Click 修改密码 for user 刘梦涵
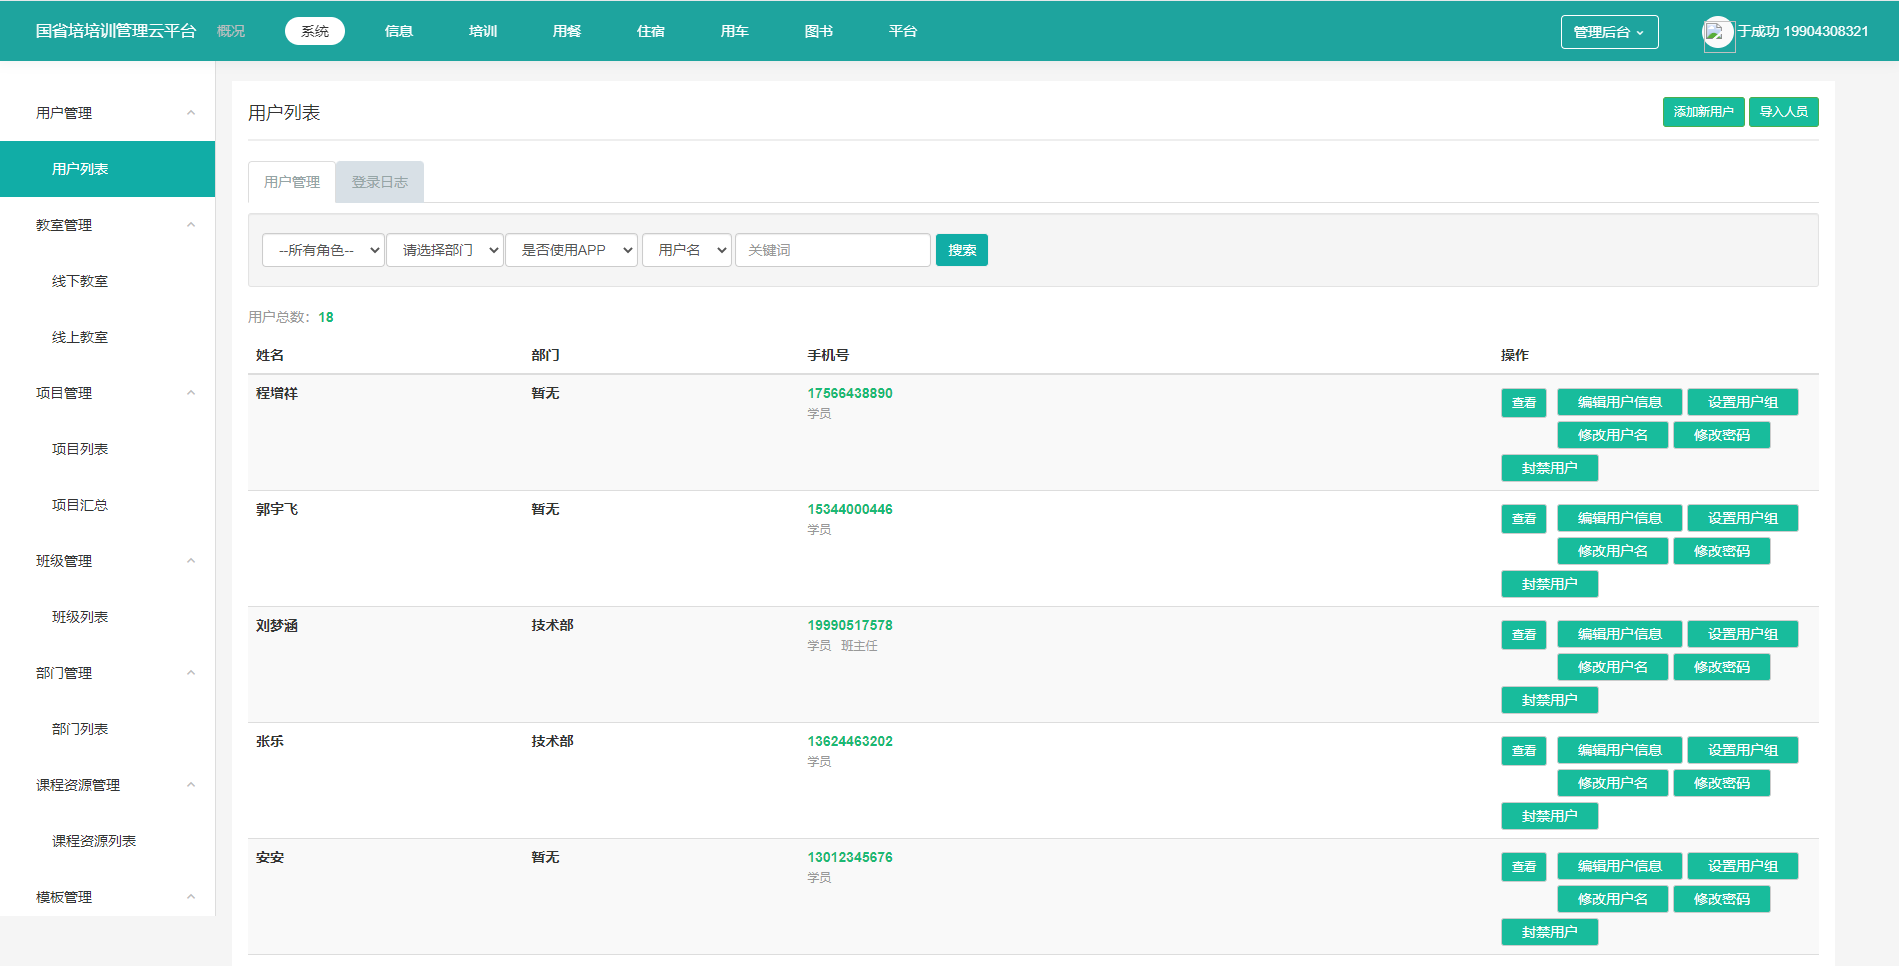Viewport: 1899px width, 966px height. (x=1721, y=667)
